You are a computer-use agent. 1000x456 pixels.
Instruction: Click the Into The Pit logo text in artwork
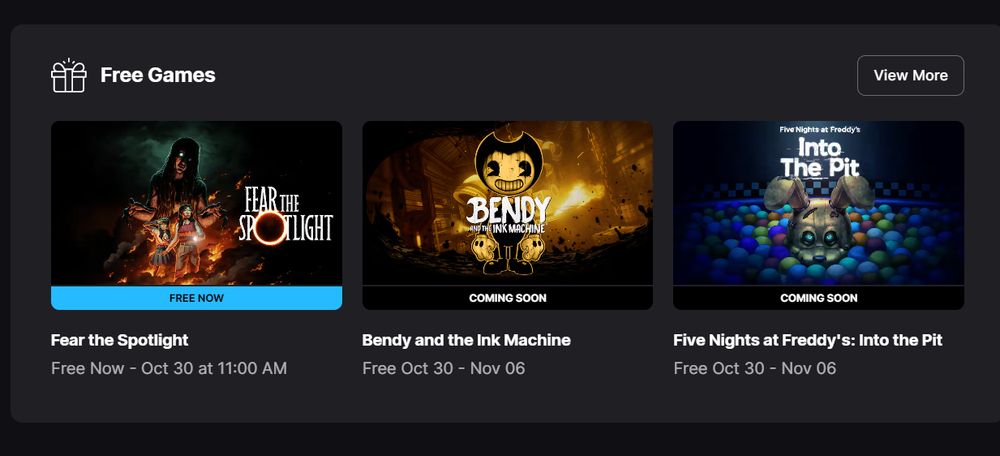pyautogui.click(x=820, y=156)
